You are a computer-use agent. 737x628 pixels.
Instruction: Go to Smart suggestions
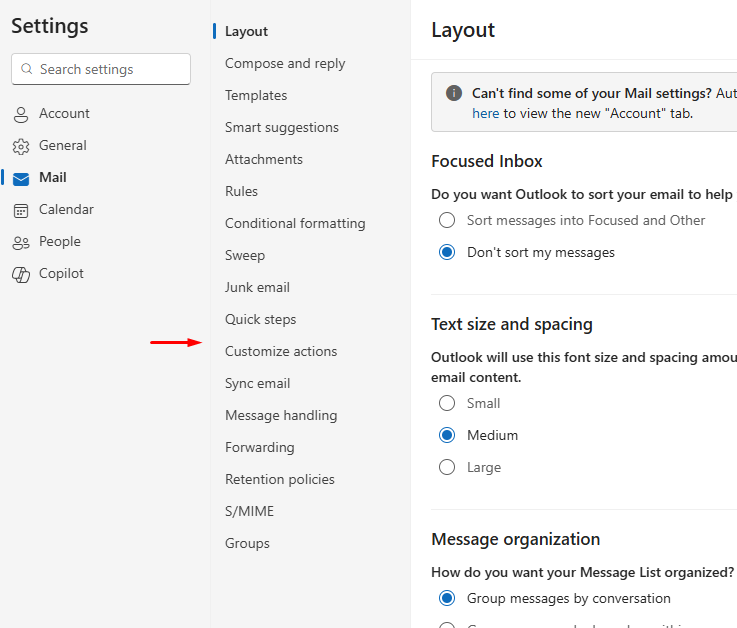[282, 127]
